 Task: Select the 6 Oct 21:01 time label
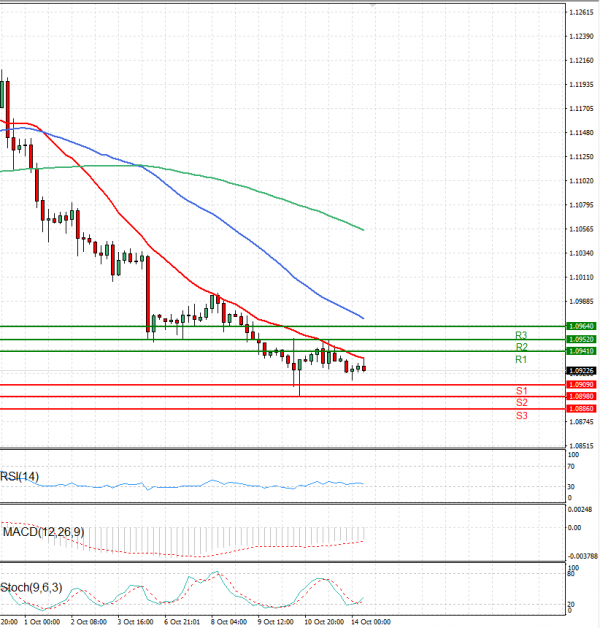click(x=183, y=621)
